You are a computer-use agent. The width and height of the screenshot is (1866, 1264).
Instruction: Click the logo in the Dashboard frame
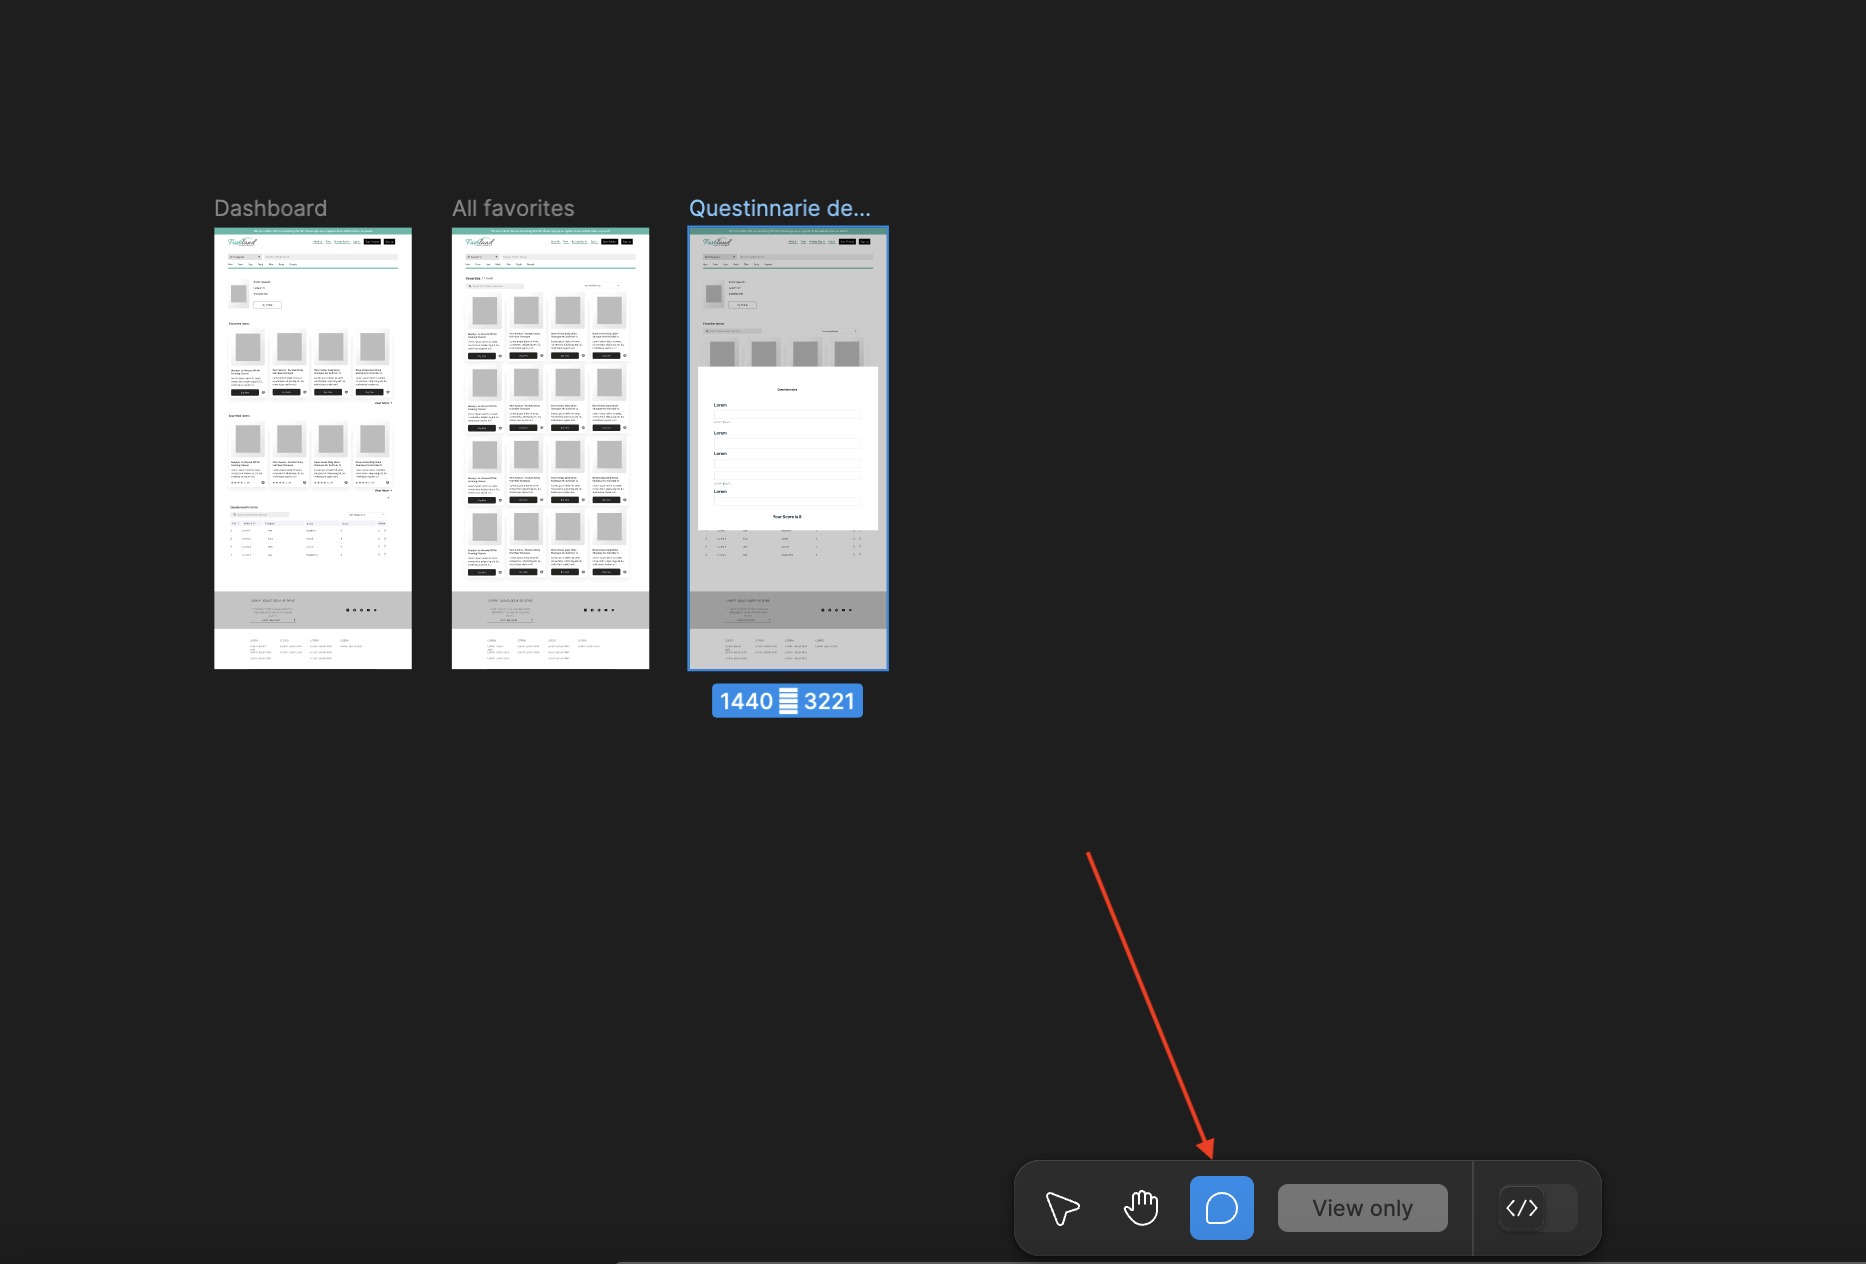[242, 242]
